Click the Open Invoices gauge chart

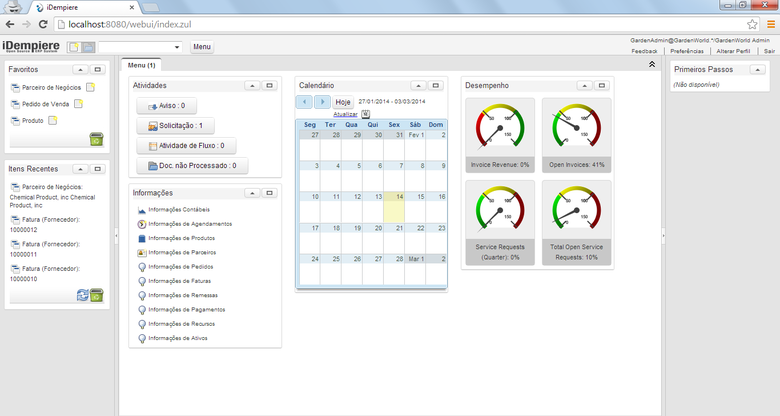point(577,129)
